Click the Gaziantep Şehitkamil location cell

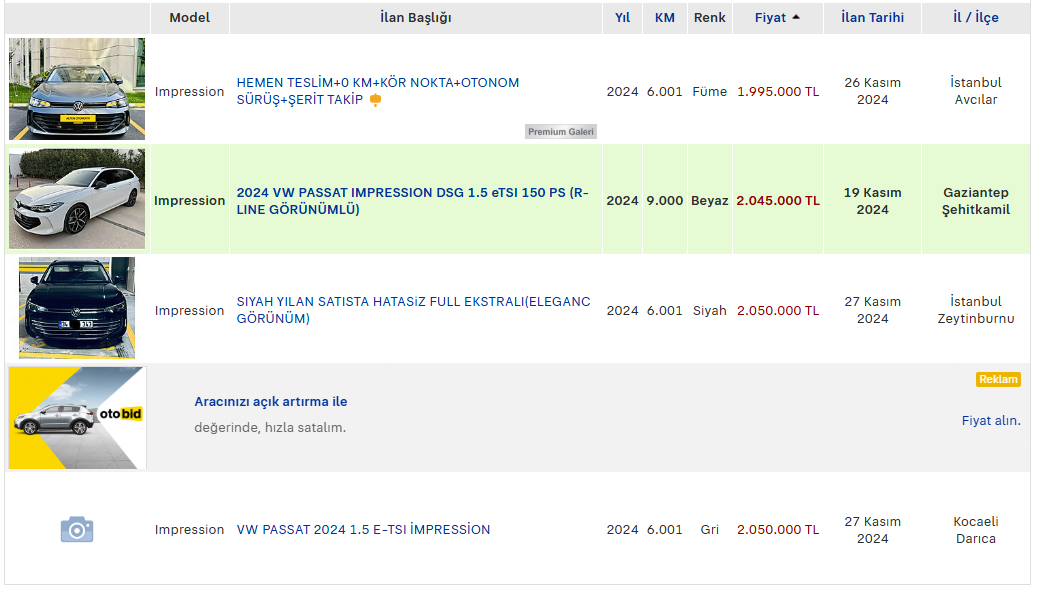(x=975, y=201)
